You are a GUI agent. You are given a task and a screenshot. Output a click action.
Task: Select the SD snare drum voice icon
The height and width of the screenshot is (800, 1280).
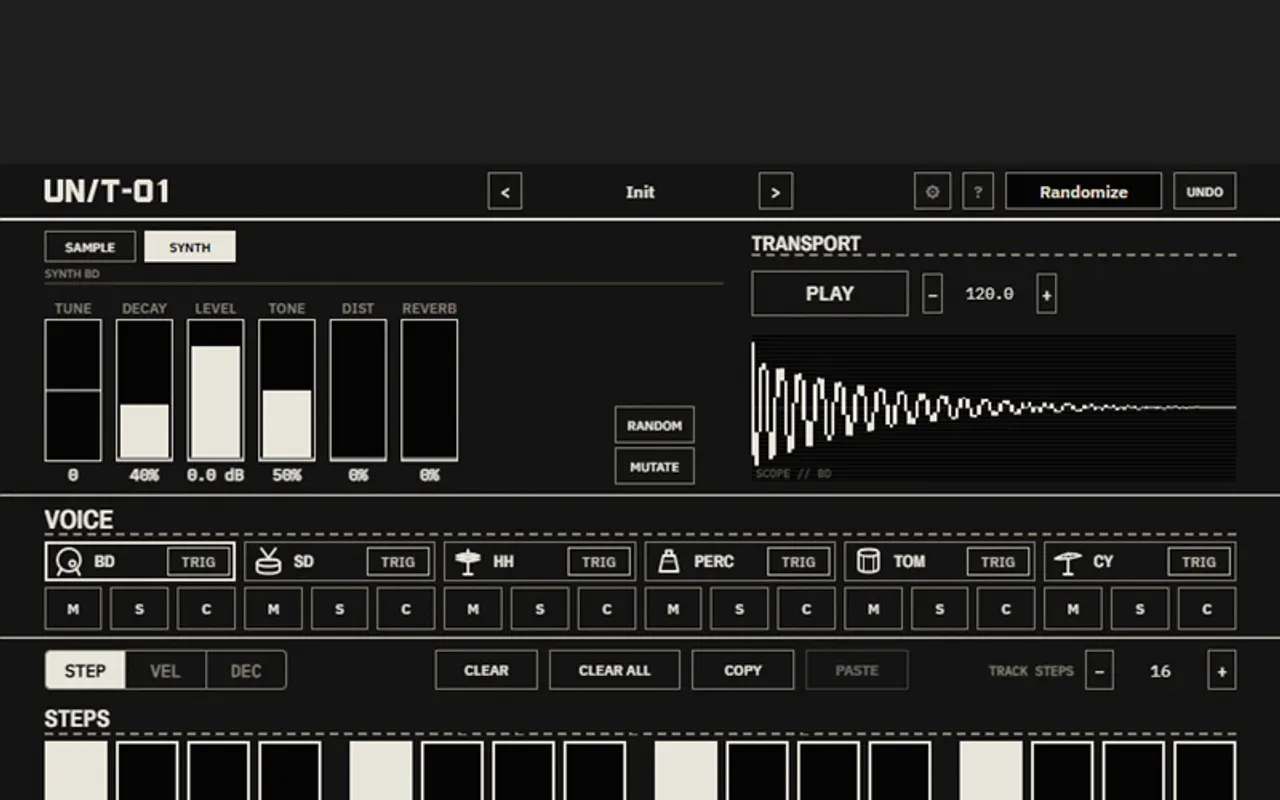tap(268, 562)
